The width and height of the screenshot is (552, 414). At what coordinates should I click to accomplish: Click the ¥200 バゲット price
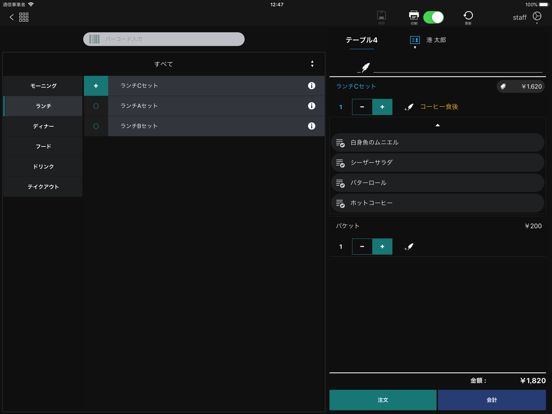pos(533,226)
